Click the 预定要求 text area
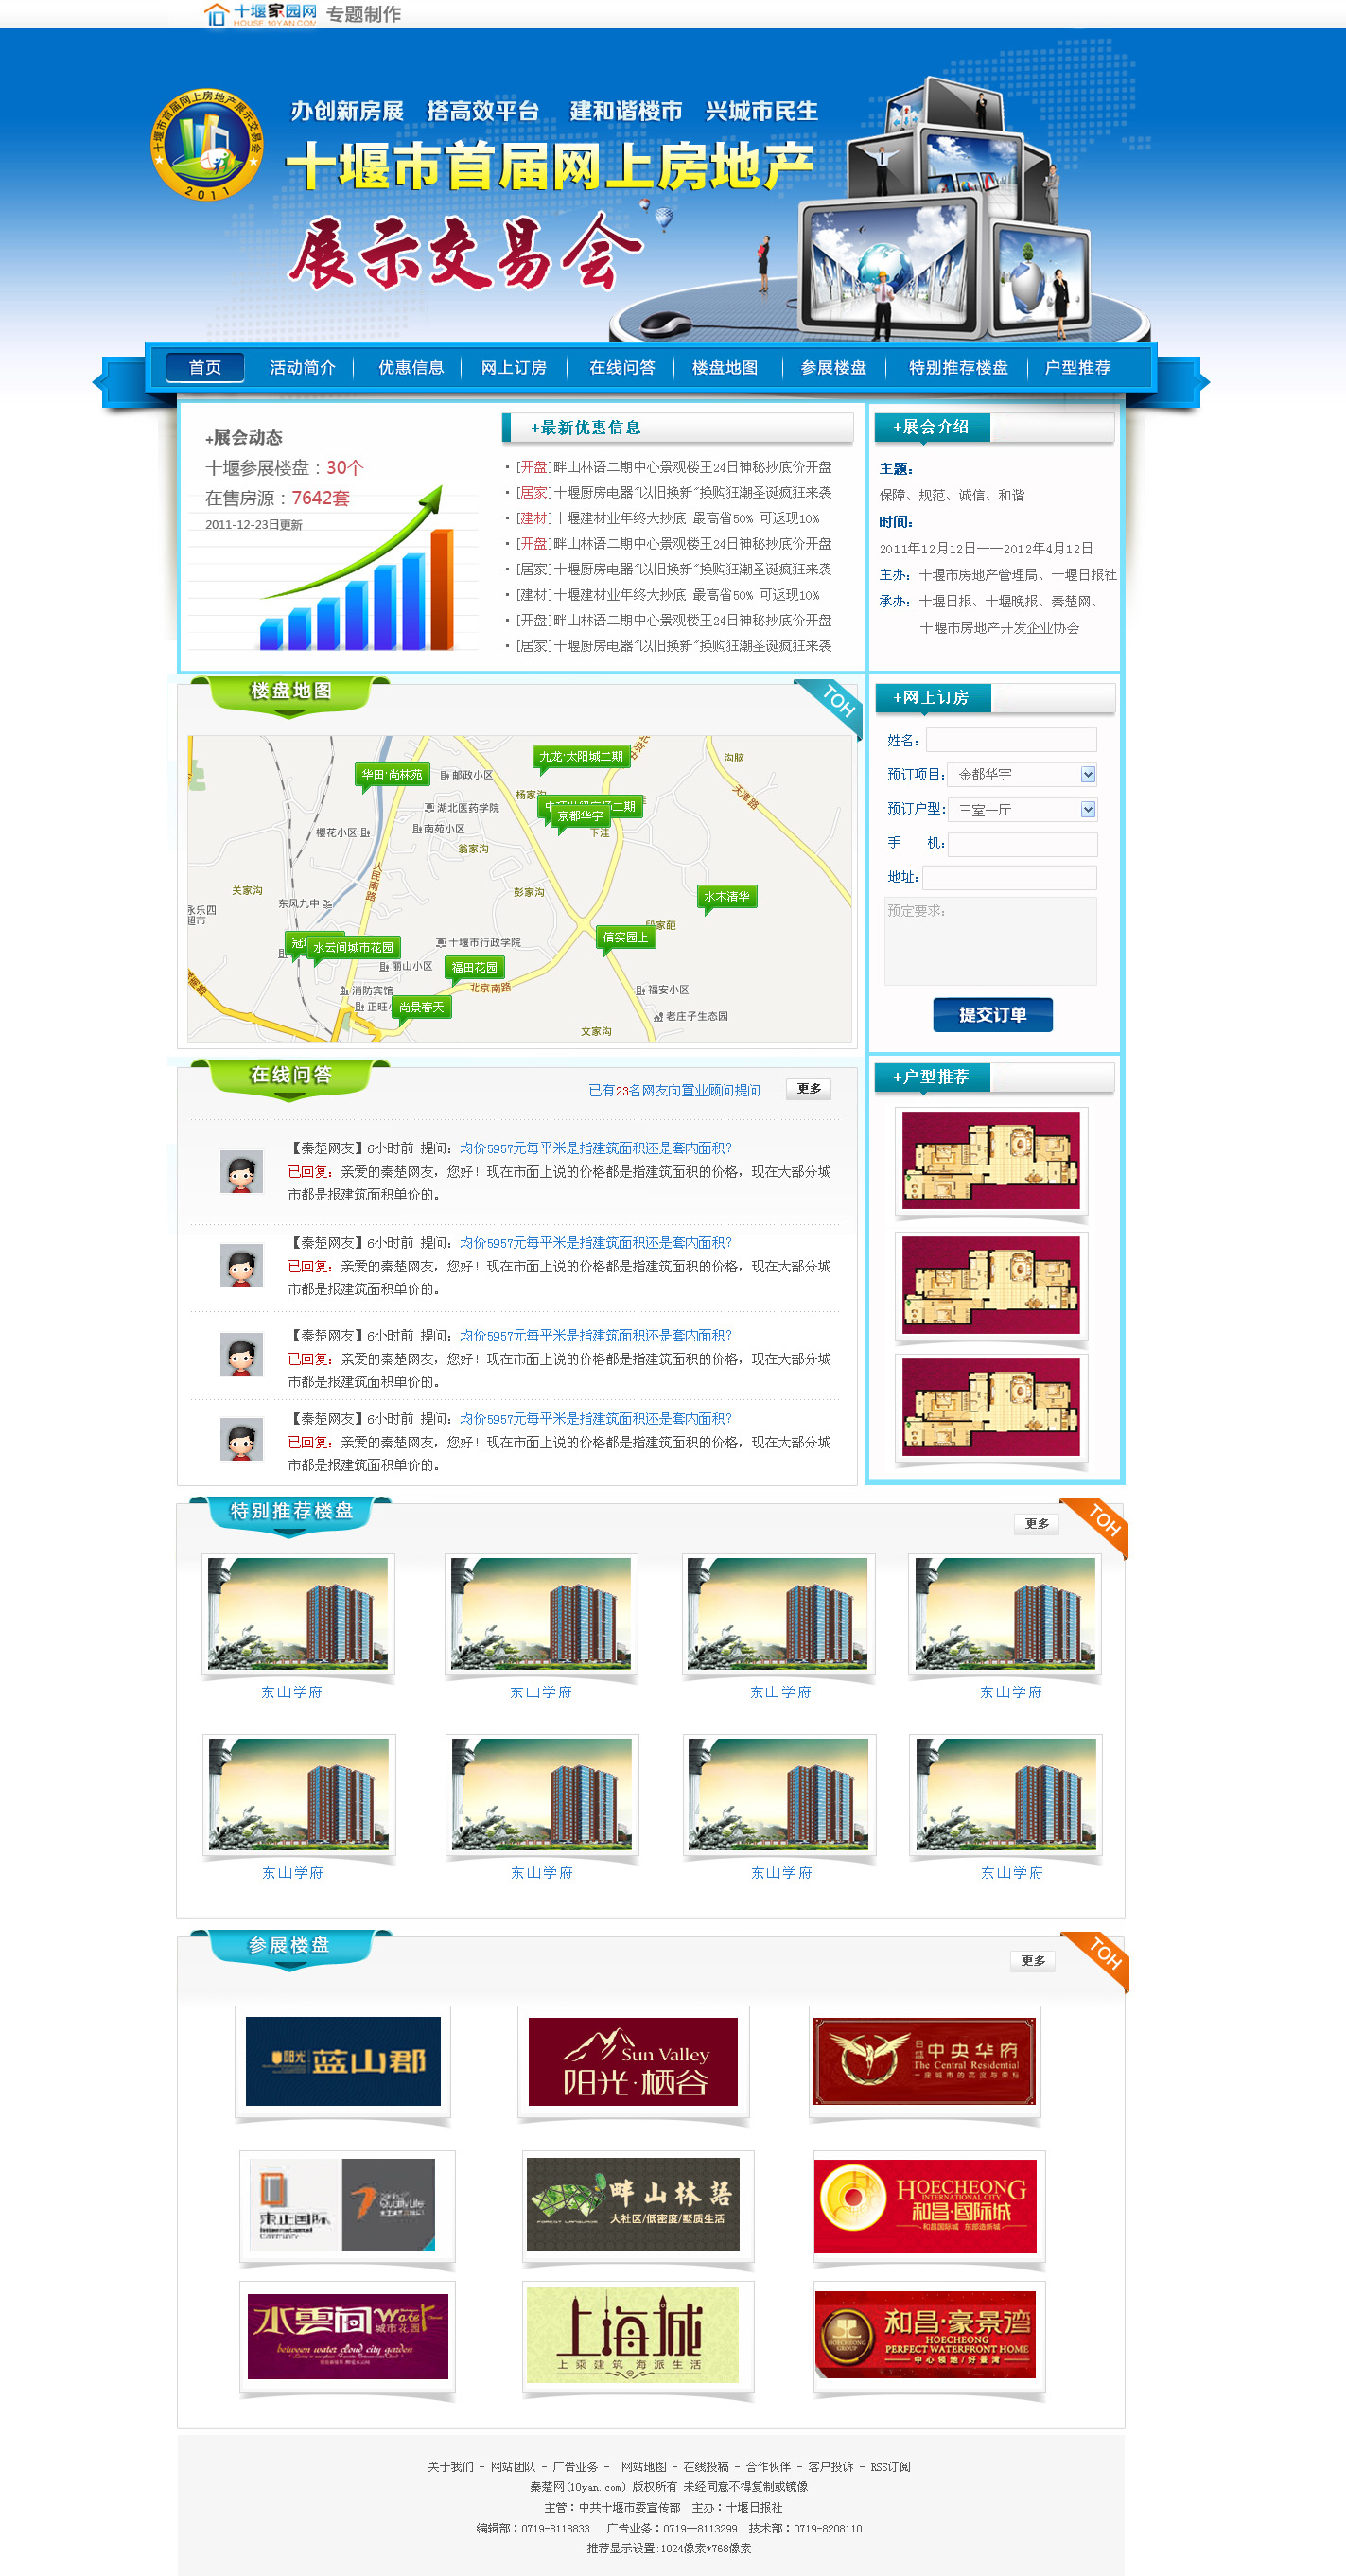This screenshot has width=1346, height=2576. tap(990, 941)
